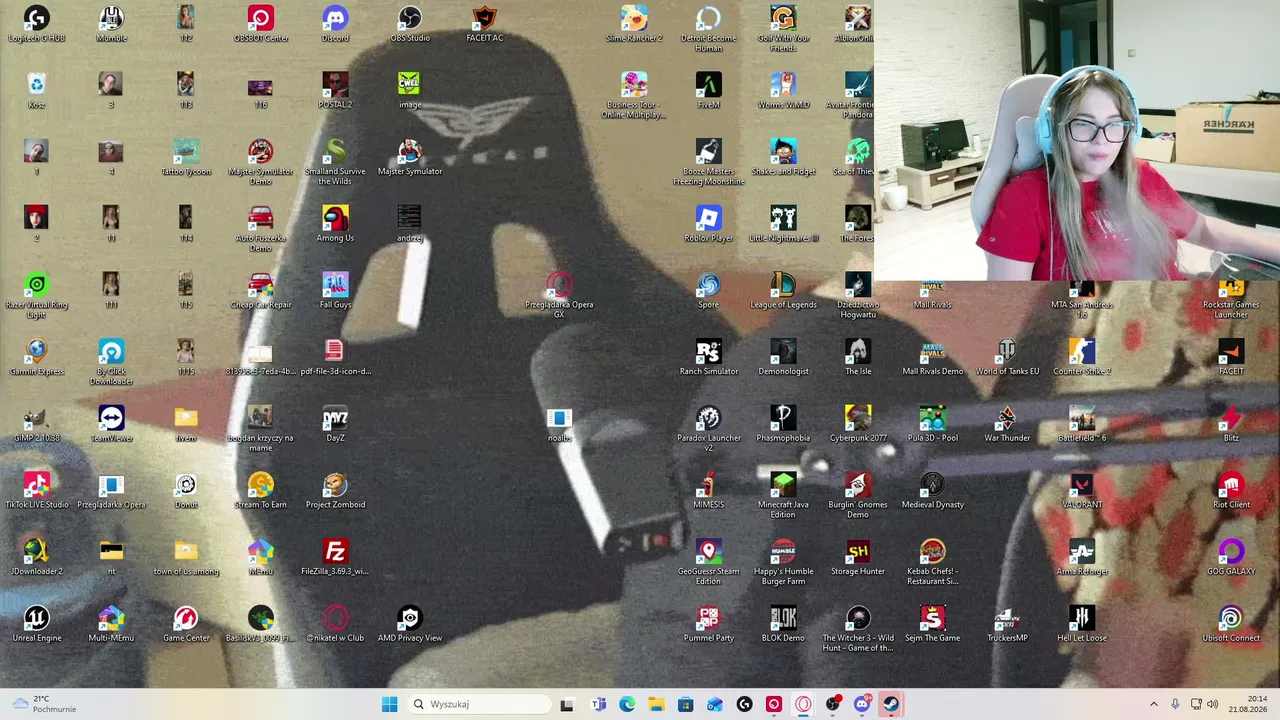Launch Roblox Player desktop icon
The width and height of the screenshot is (1280, 720).
coord(709,225)
